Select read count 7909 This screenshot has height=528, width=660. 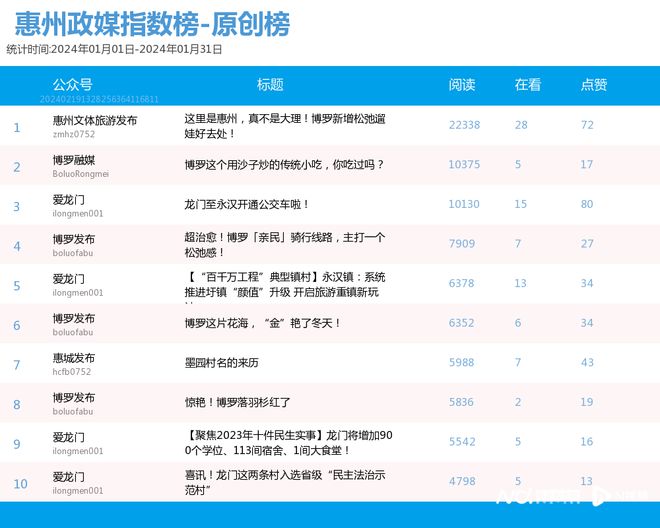tap(462, 244)
